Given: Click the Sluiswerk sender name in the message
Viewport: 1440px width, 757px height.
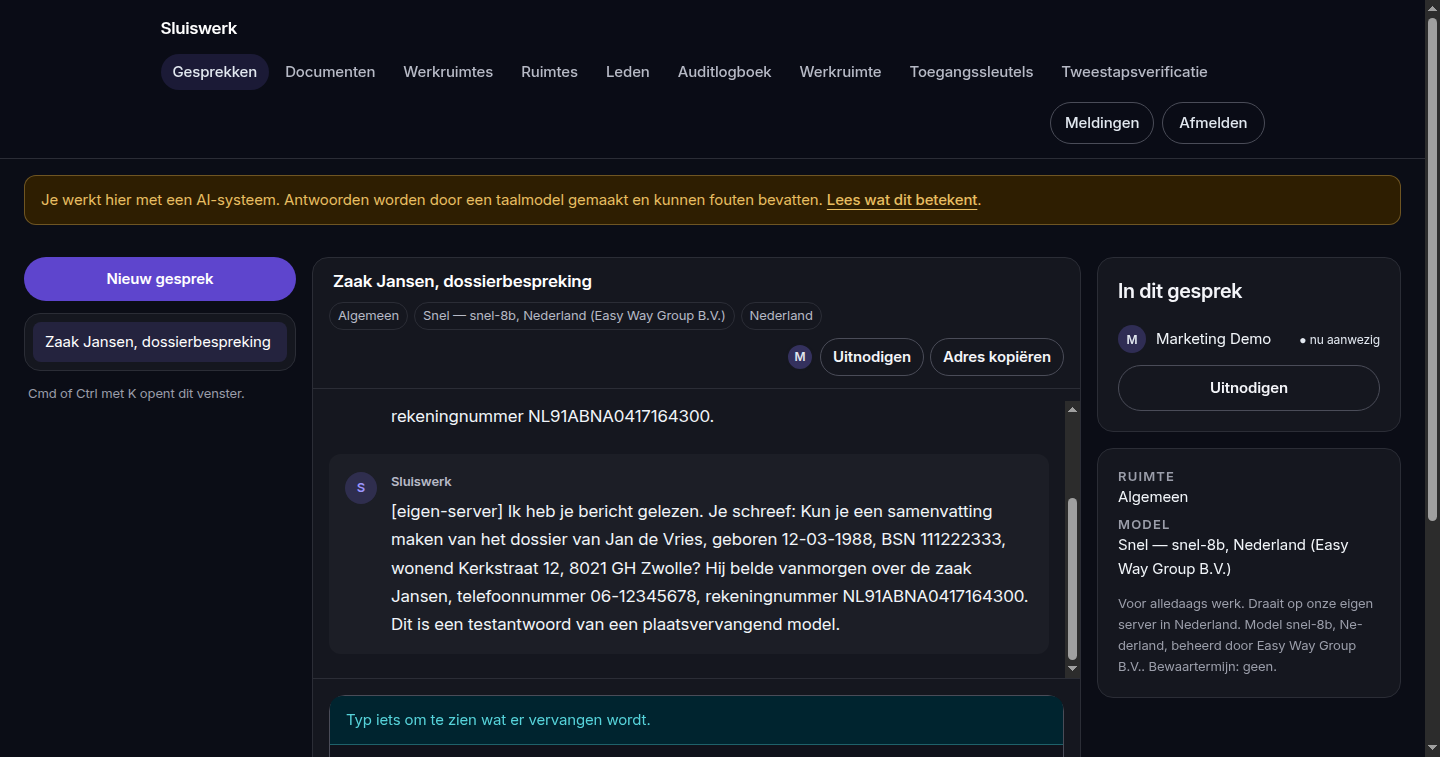Looking at the screenshot, I should click(421, 482).
